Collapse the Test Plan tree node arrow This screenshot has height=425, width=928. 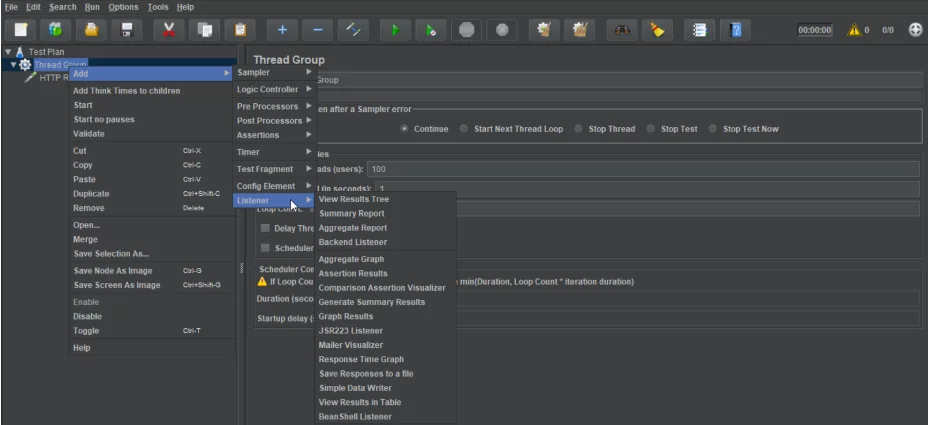pos(8,52)
